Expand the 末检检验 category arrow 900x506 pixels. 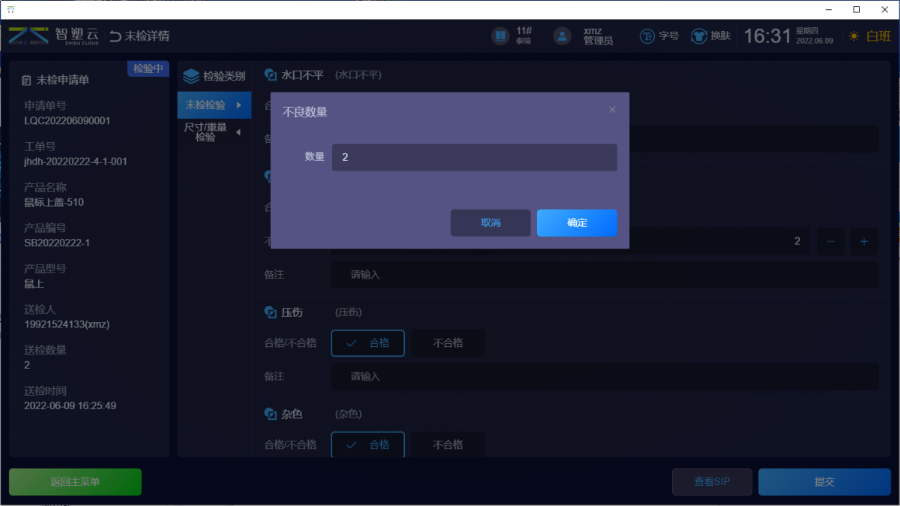pos(239,105)
